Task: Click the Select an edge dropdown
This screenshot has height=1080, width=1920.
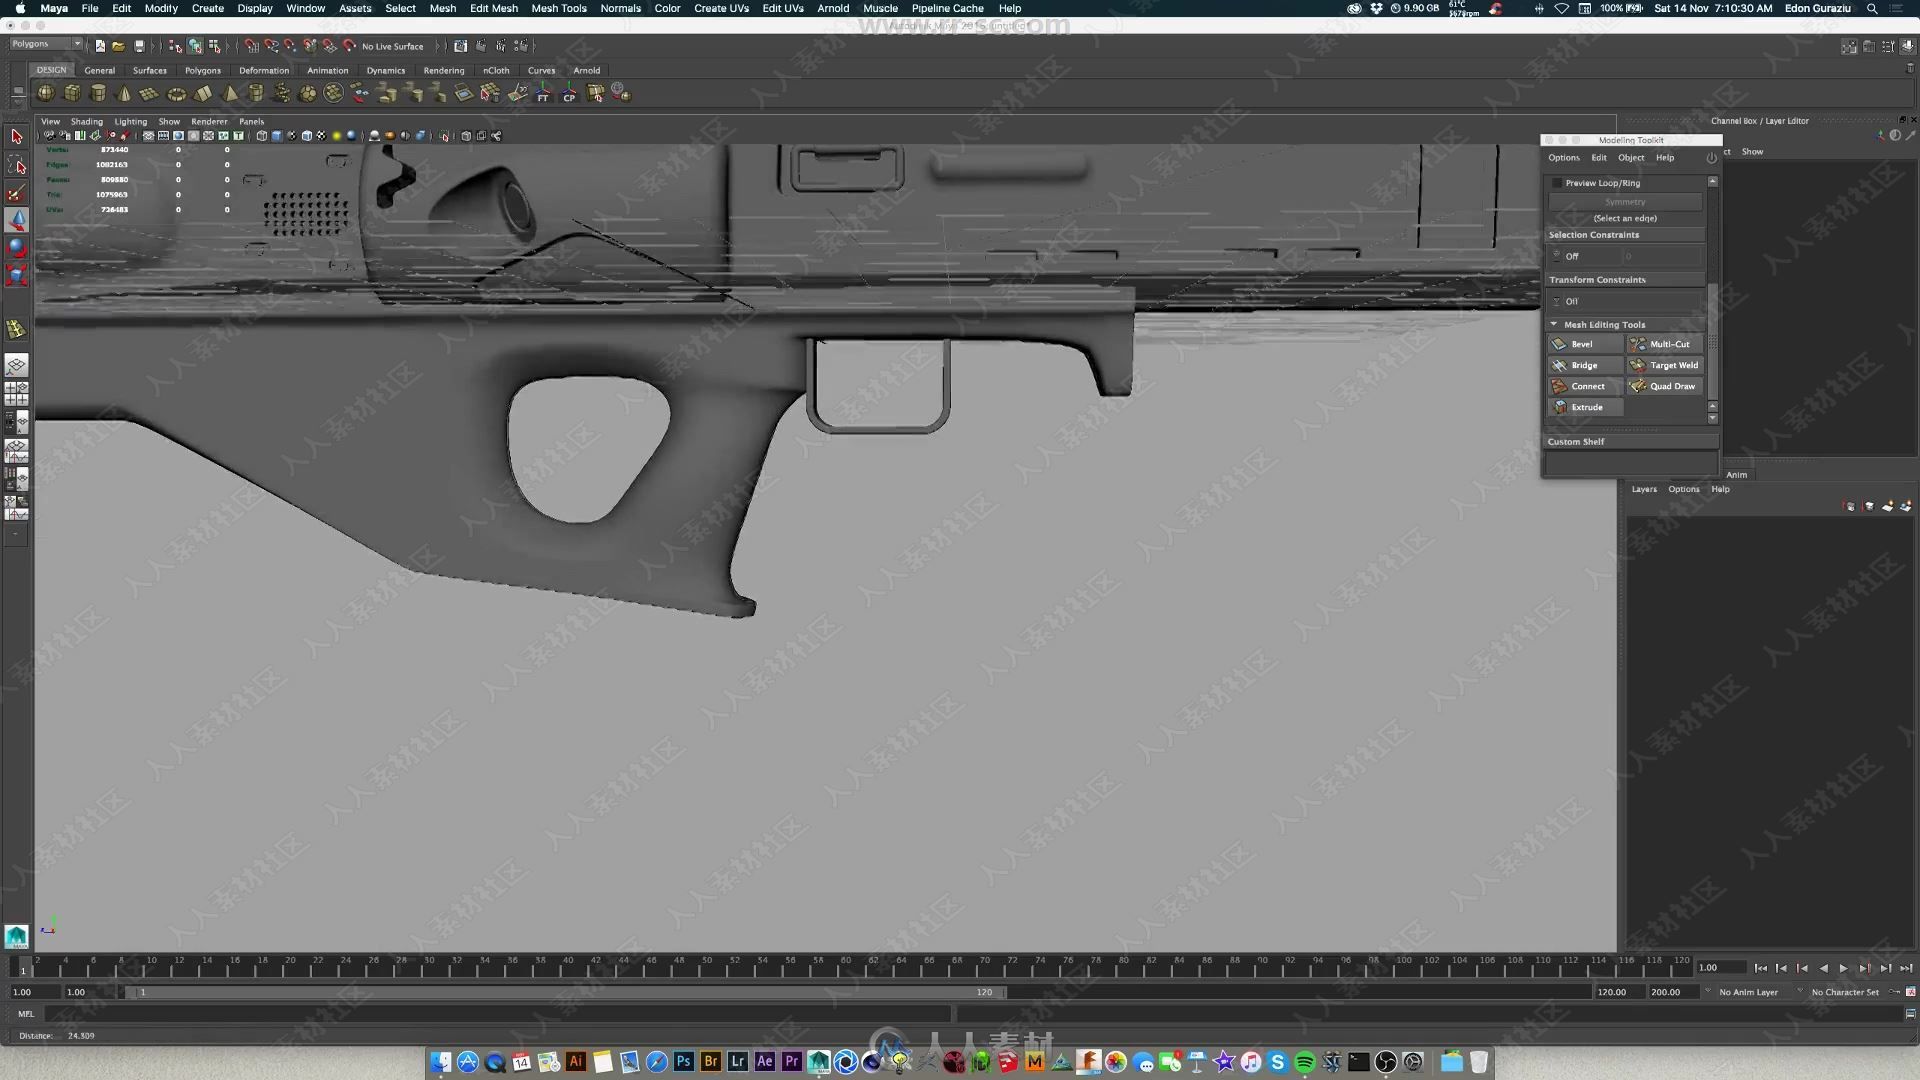Action: click(x=1625, y=218)
